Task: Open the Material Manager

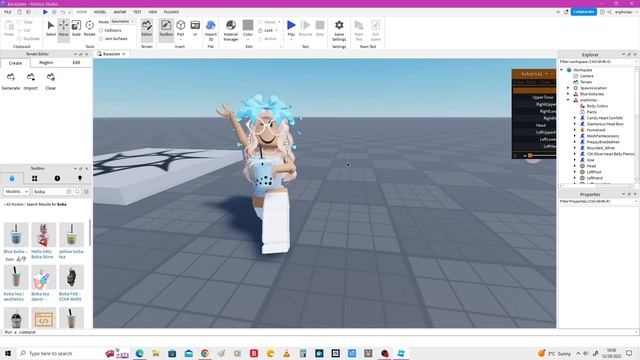Action: (231, 30)
